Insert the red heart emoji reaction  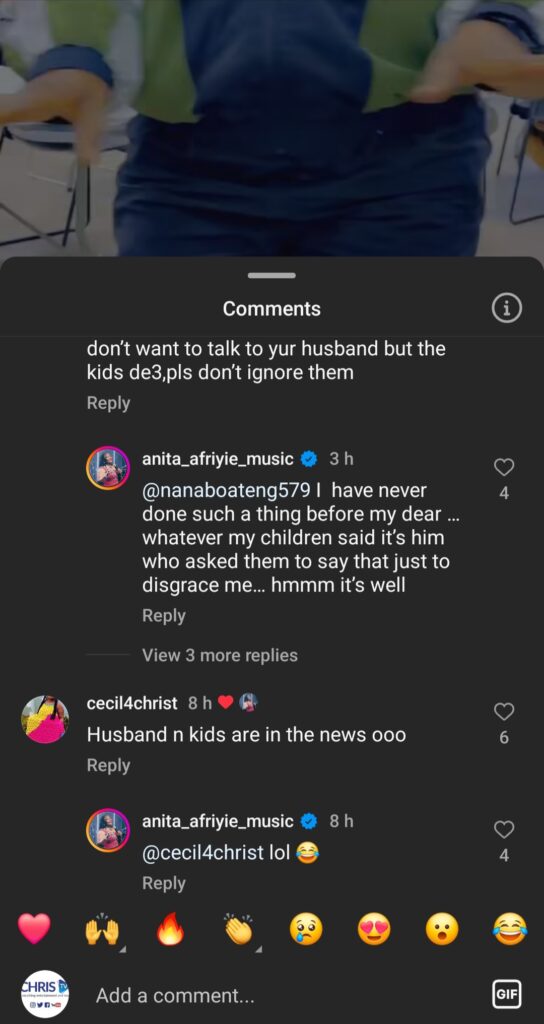34,929
